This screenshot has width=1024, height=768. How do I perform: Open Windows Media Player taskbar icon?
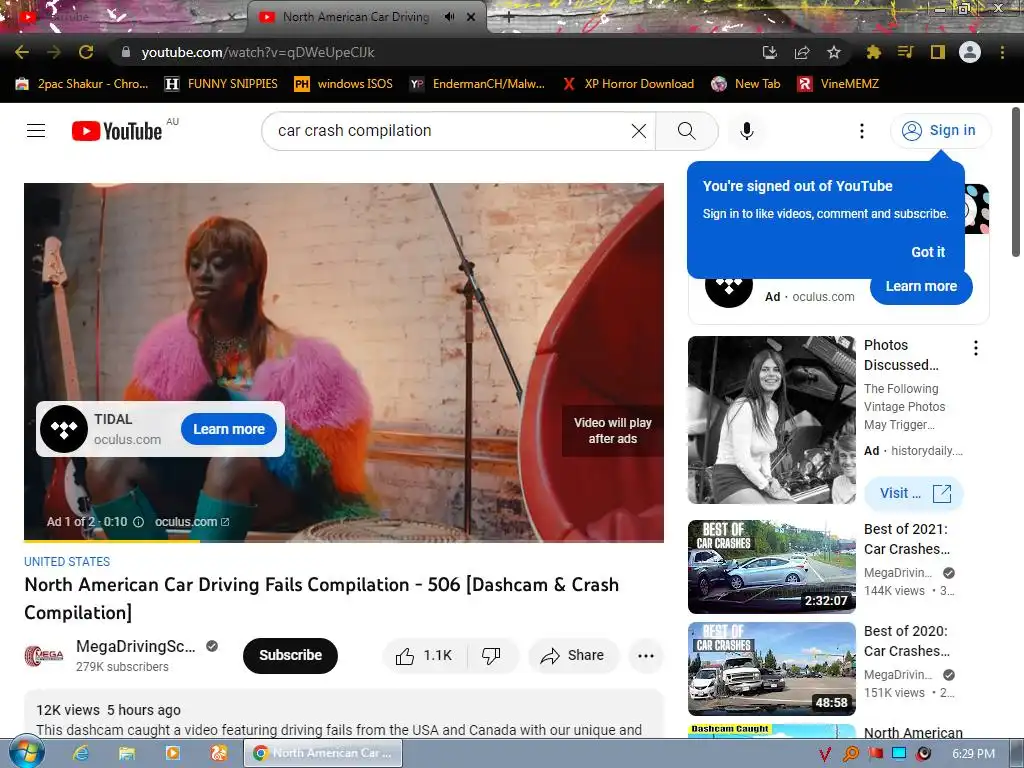tap(172, 753)
